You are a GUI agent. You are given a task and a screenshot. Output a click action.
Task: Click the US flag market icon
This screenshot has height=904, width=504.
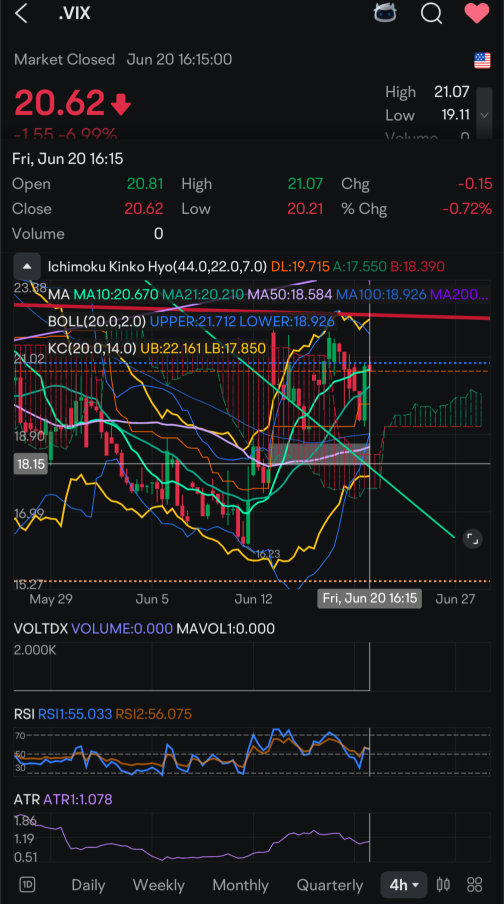pyautogui.click(x=482, y=60)
